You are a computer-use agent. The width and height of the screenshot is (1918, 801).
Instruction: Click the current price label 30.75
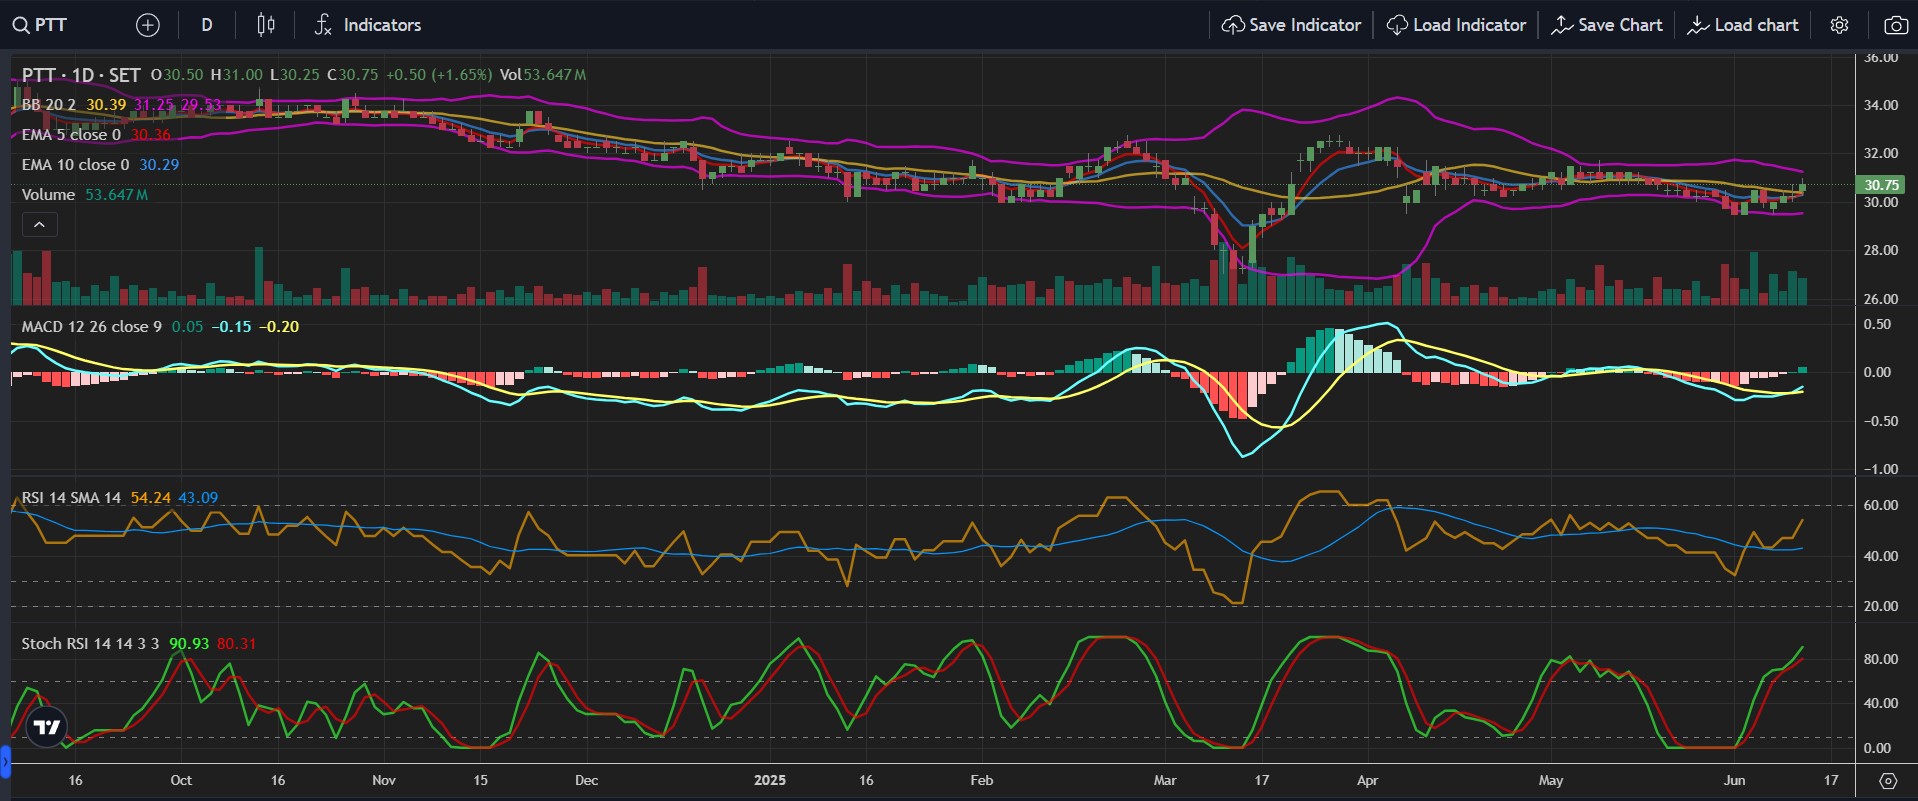coord(1881,184)
